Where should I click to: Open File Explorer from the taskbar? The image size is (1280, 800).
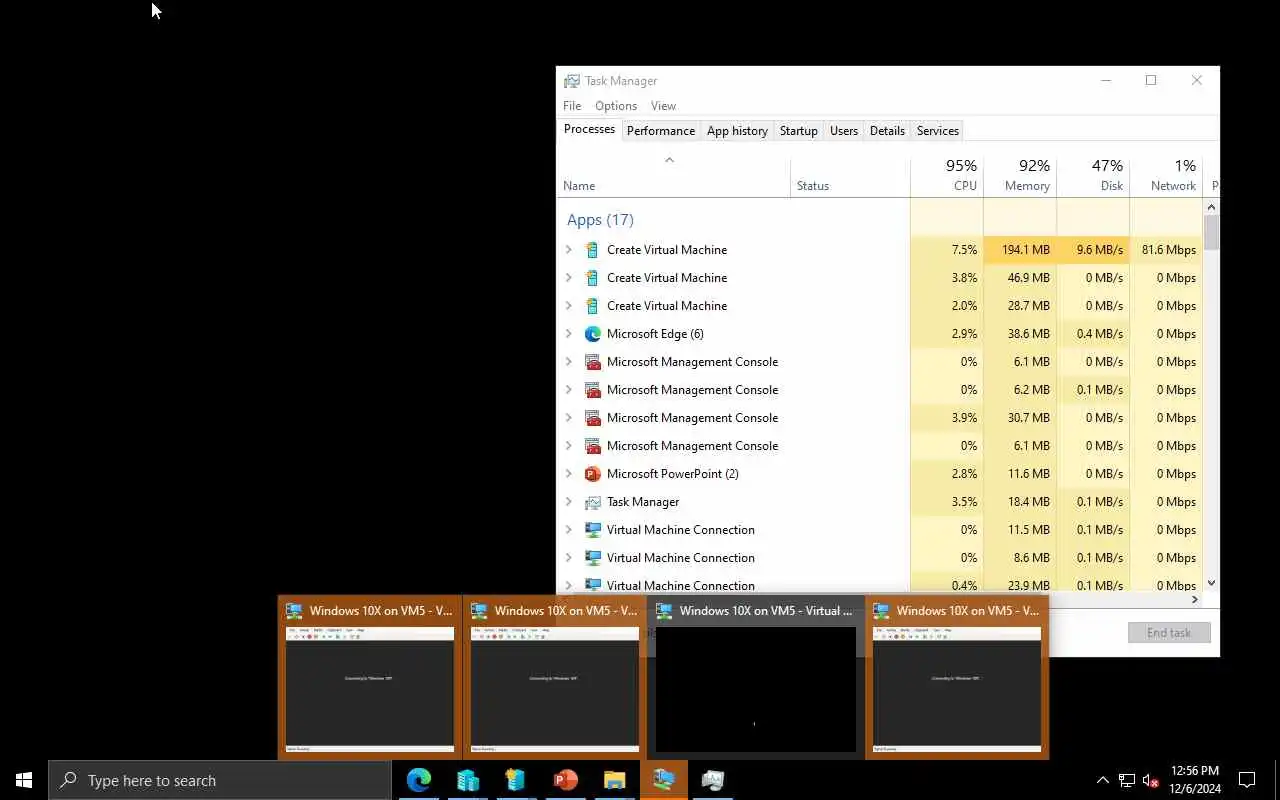point(614,780)
